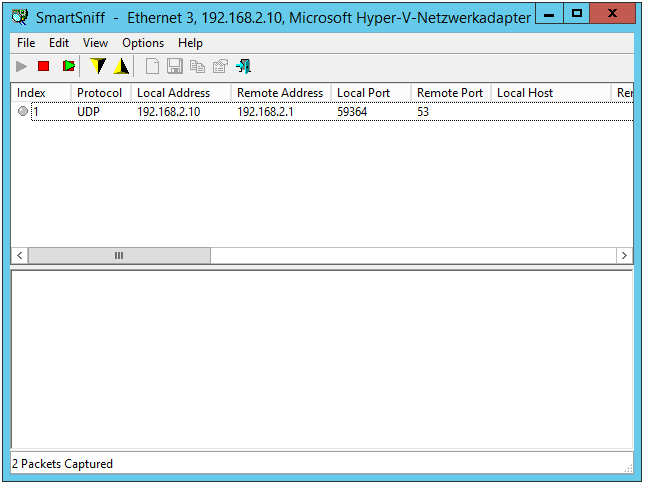Open the File menu
The height and width of the screenshot is (485, 645).
pos(26,43)
